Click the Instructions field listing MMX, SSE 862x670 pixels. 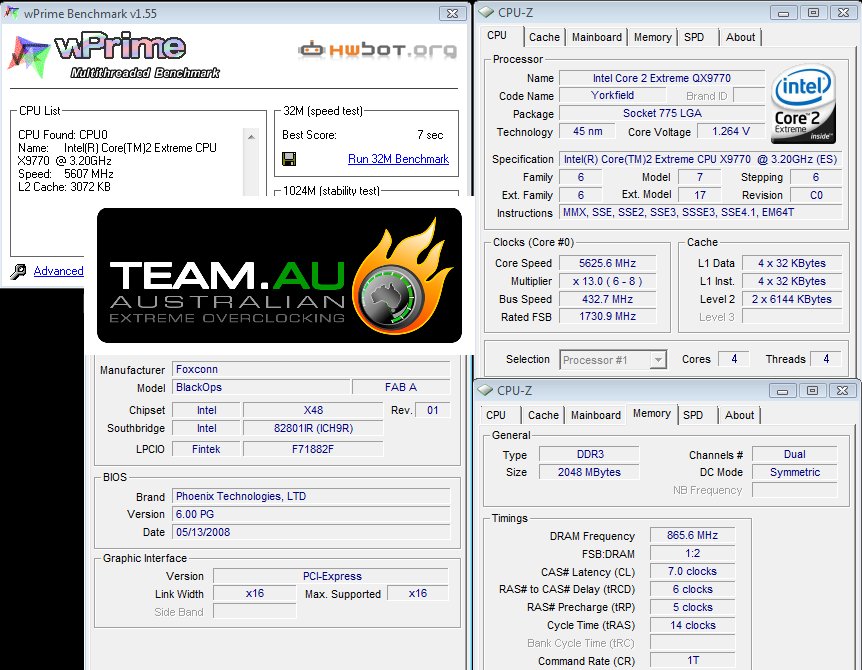700,212
